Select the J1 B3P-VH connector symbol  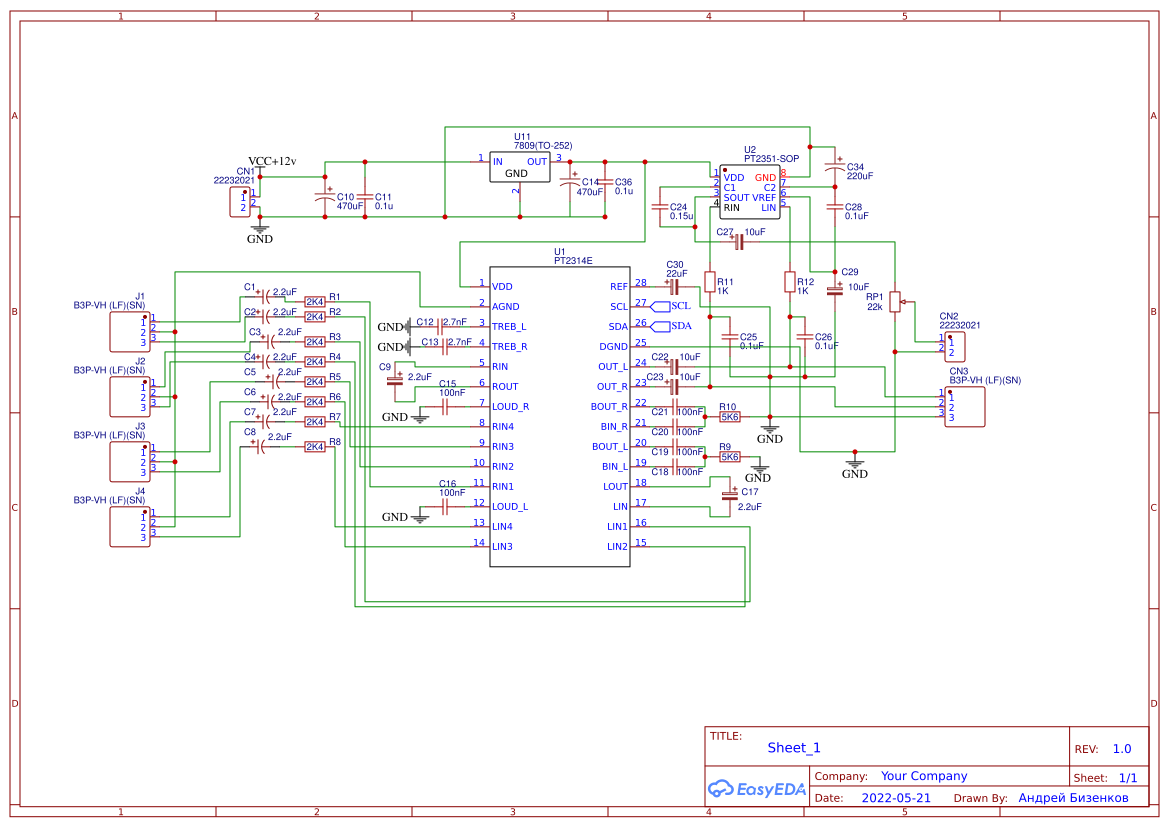128,330
